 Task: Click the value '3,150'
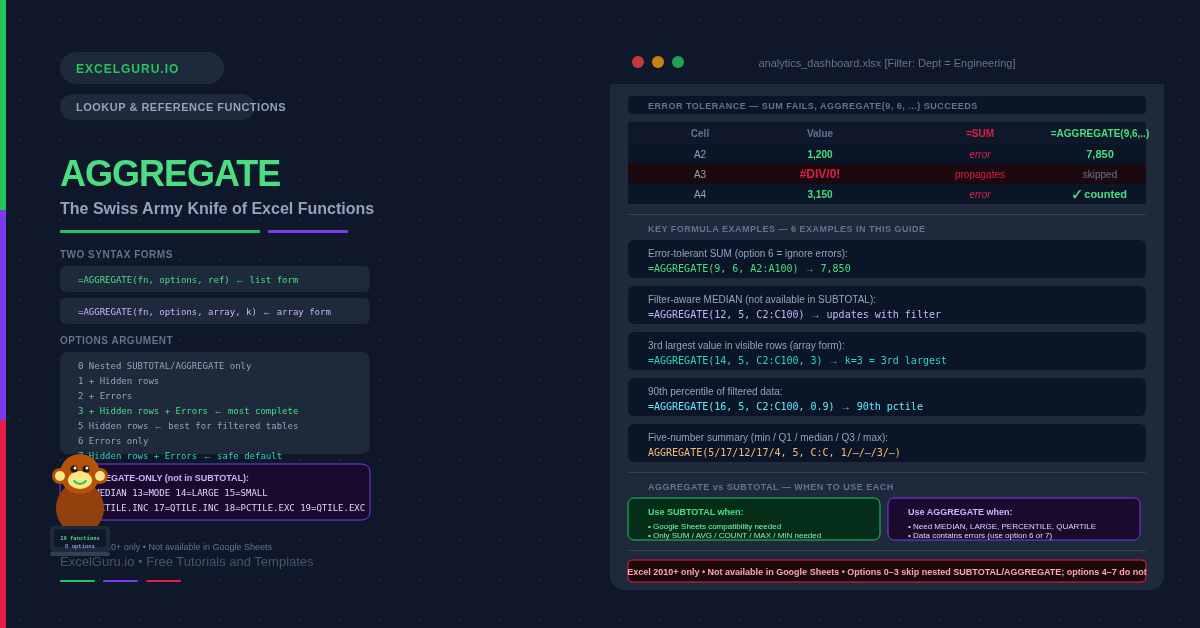click(820, 194)
